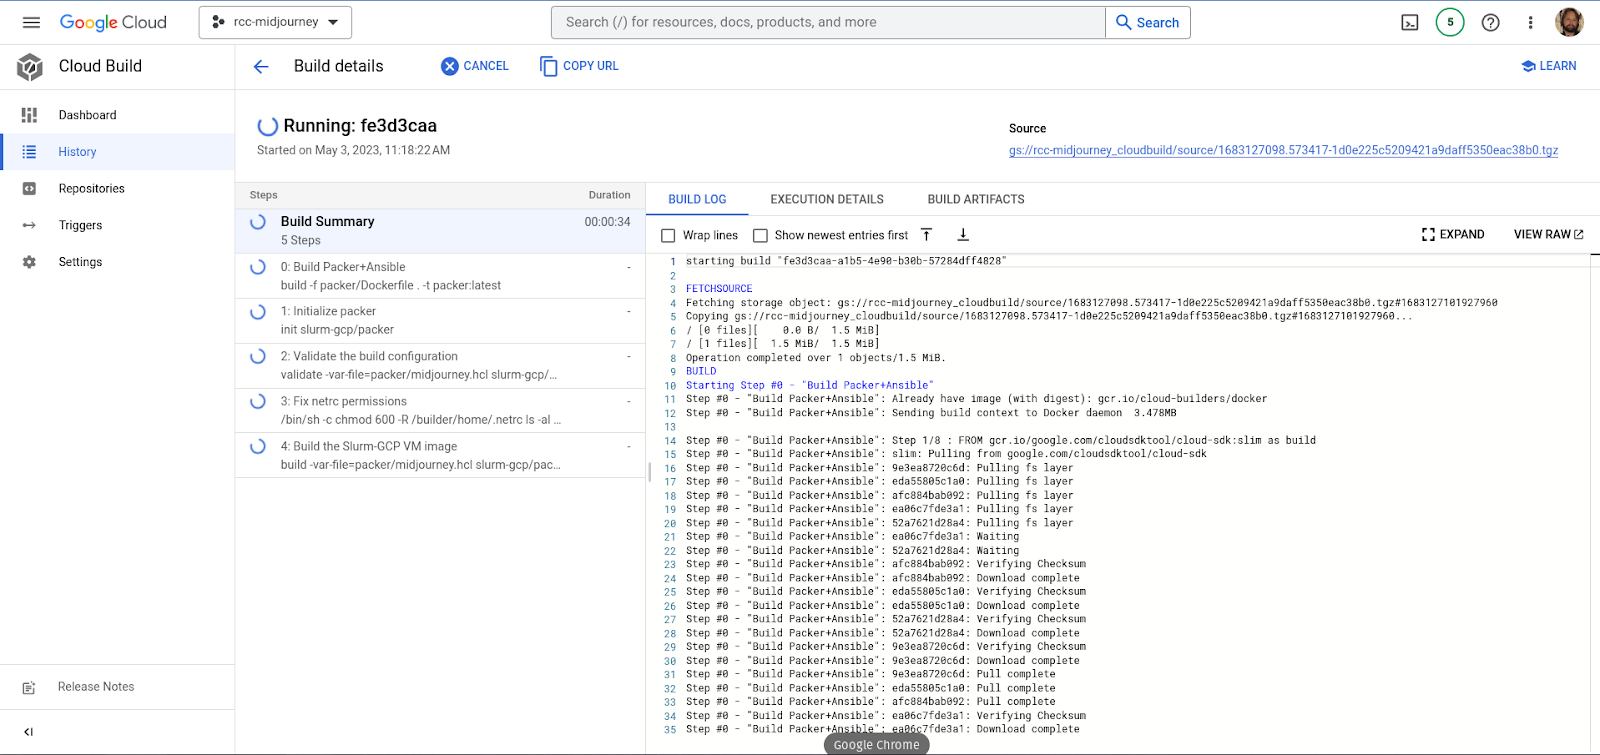Click the blue Search button
Image resolution: width=1600 pixels, height=755 pixels.
[x=1148, y=22]
